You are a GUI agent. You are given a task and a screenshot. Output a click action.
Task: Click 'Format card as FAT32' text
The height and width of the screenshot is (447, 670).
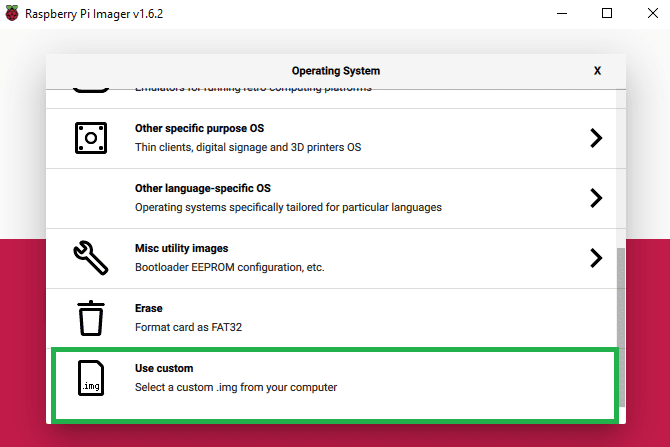pyautogui.click(x=188, y=327)
